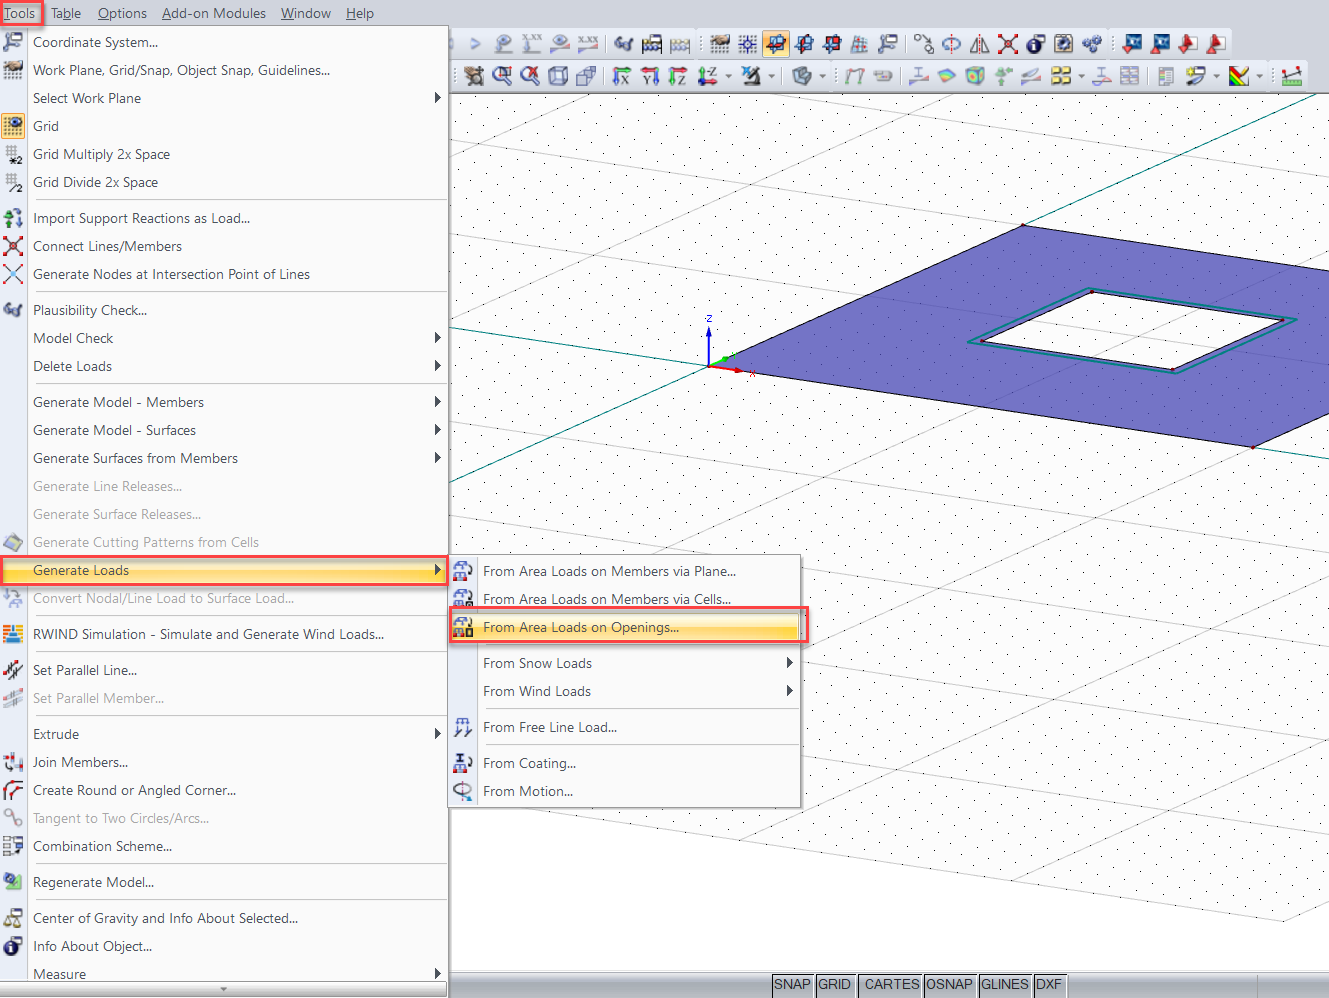
Task: Toggle GRID in the status bar
Action: click(x=835, y=985)
